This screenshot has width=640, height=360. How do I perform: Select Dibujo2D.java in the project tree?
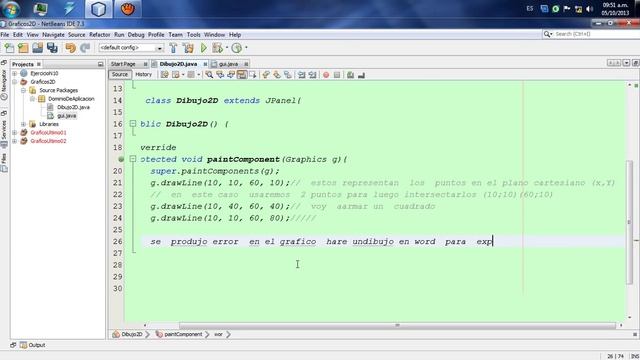click(73, 107)
